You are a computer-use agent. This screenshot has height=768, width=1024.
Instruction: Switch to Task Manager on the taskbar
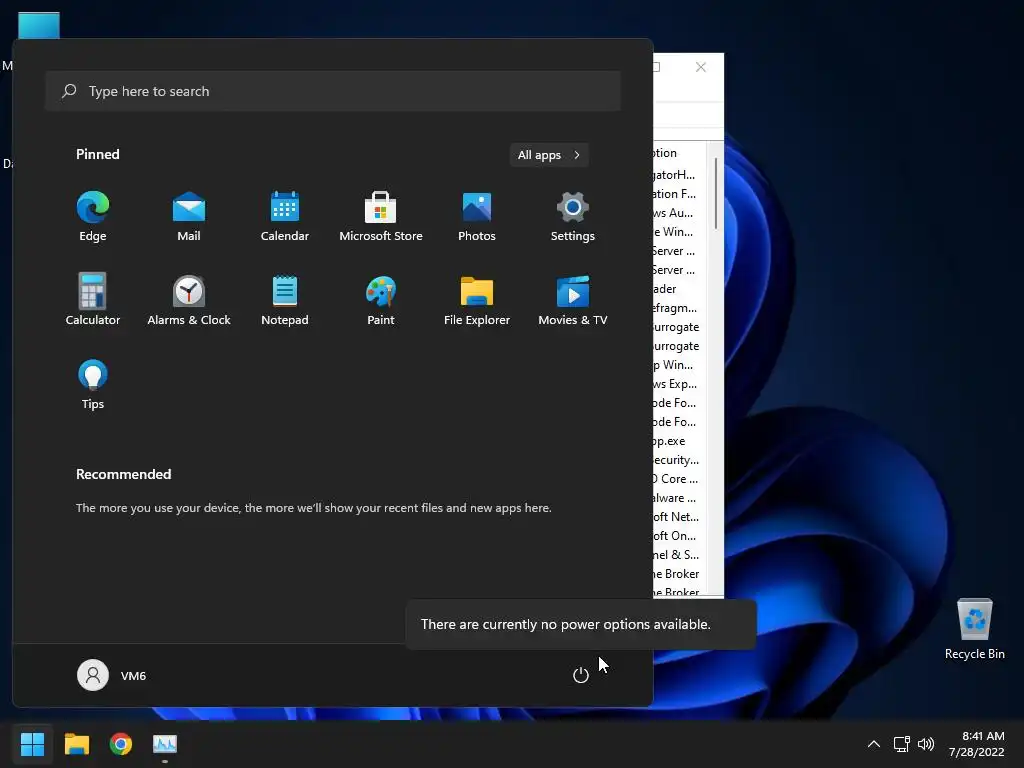coord(165,744)
